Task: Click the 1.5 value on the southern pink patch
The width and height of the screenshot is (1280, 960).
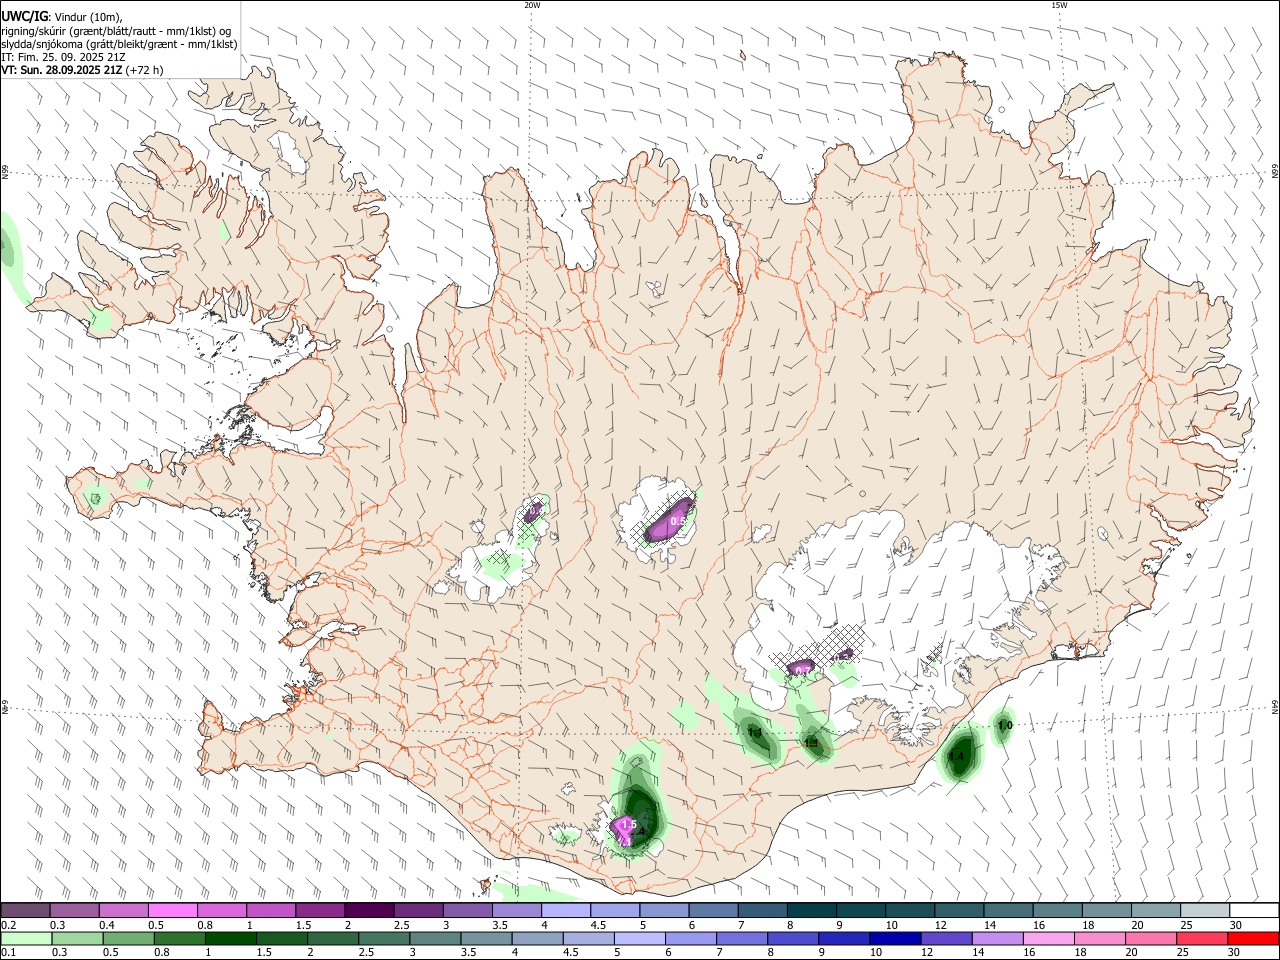Action: [628, 825]
